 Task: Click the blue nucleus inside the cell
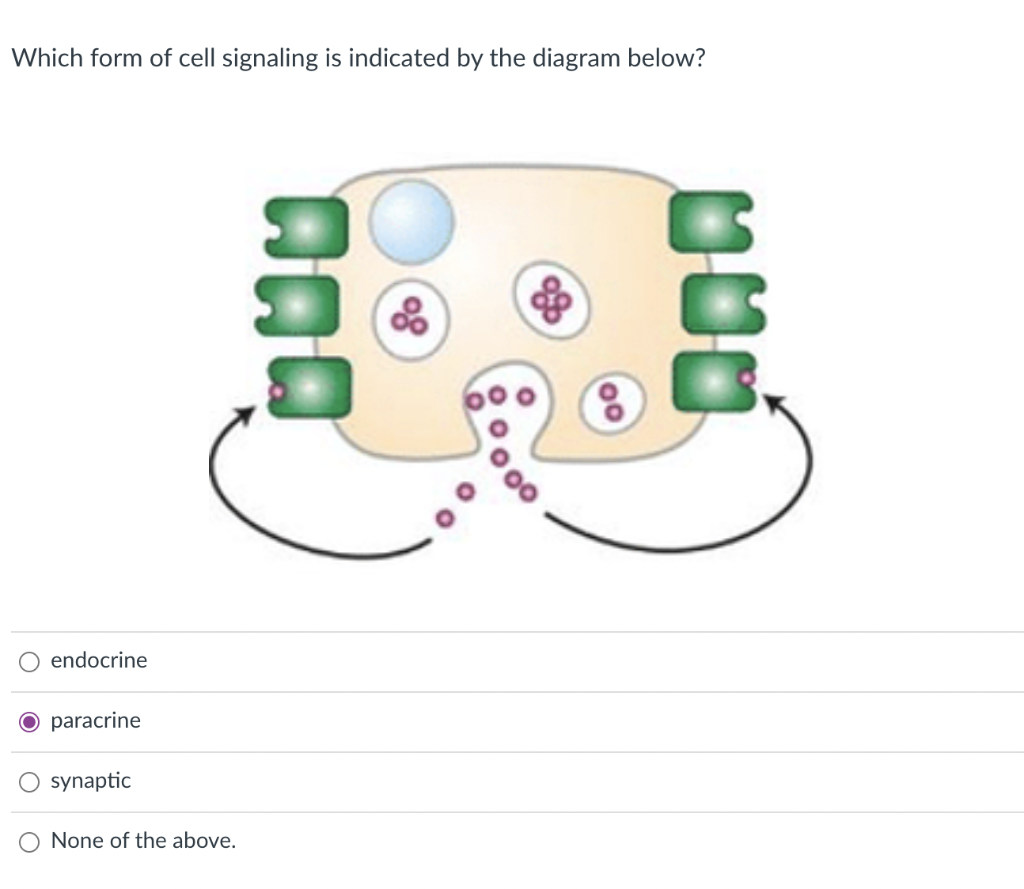point(412,220)
